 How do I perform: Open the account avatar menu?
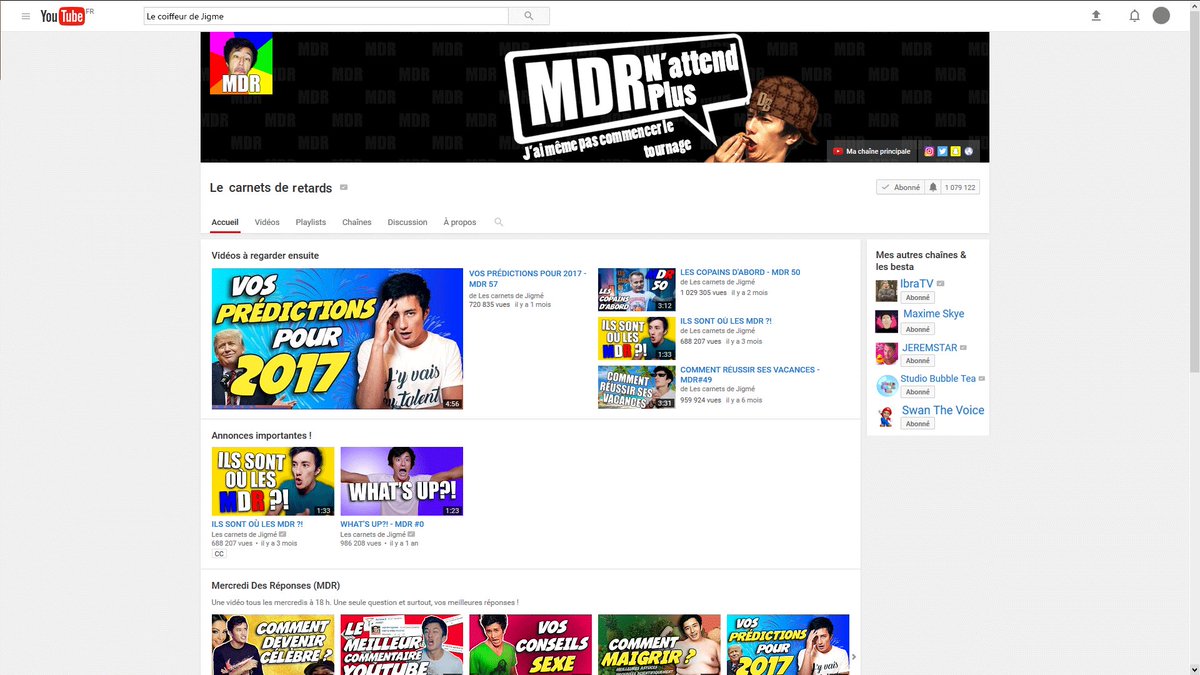pyautogui.click(x=1161, y=16)
